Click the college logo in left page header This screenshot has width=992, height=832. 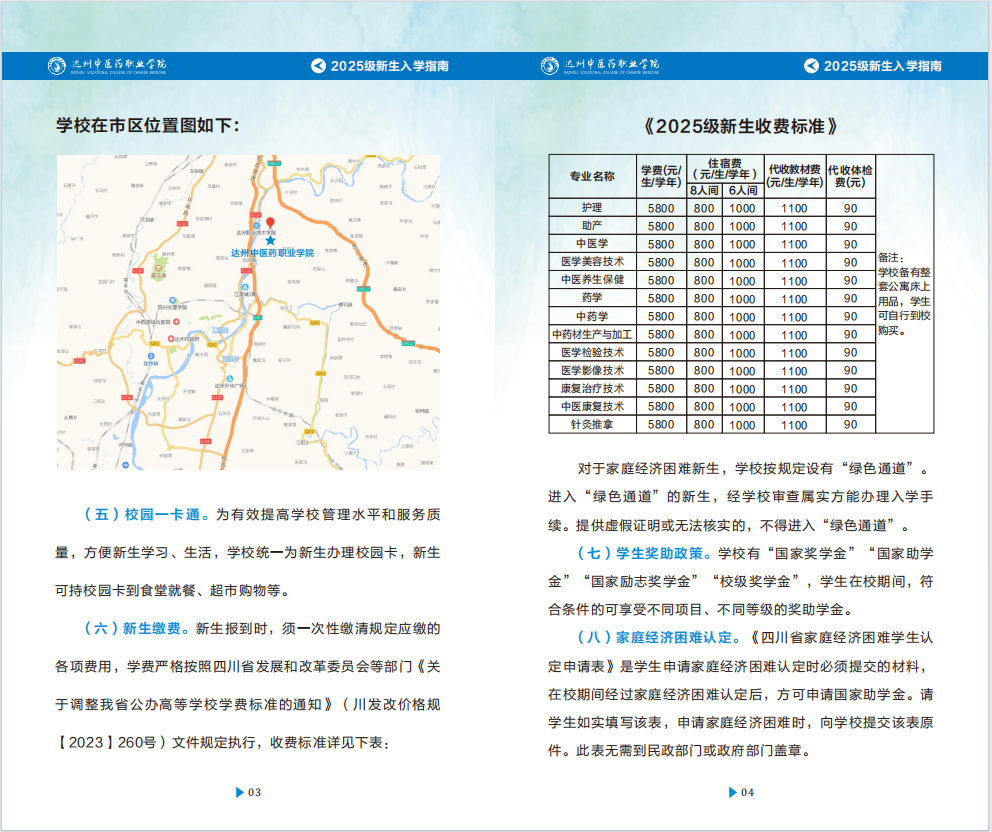point(108,66)
